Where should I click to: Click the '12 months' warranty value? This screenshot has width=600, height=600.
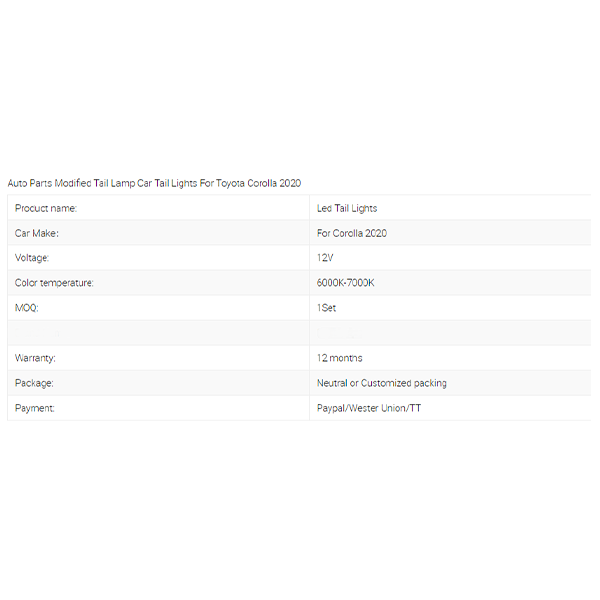click(x=340, y=358)
